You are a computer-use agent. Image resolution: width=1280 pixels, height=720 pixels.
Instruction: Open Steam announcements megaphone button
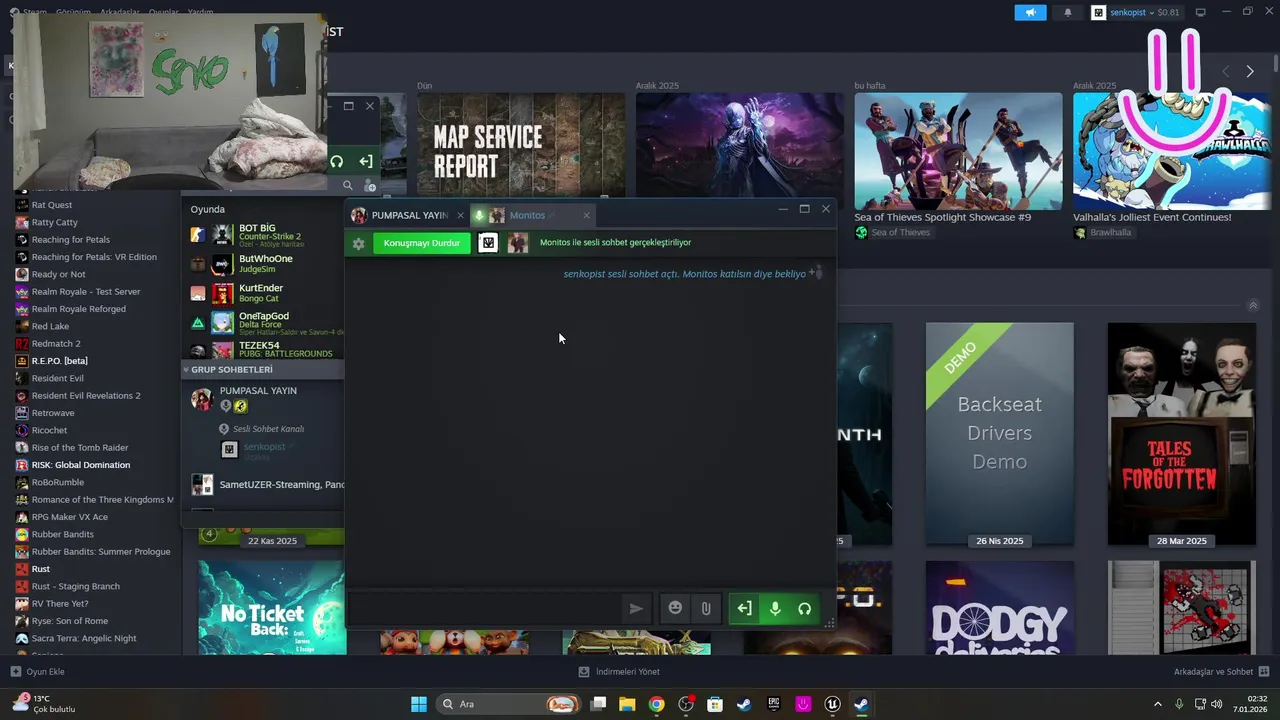click(x=1030, y=12)
